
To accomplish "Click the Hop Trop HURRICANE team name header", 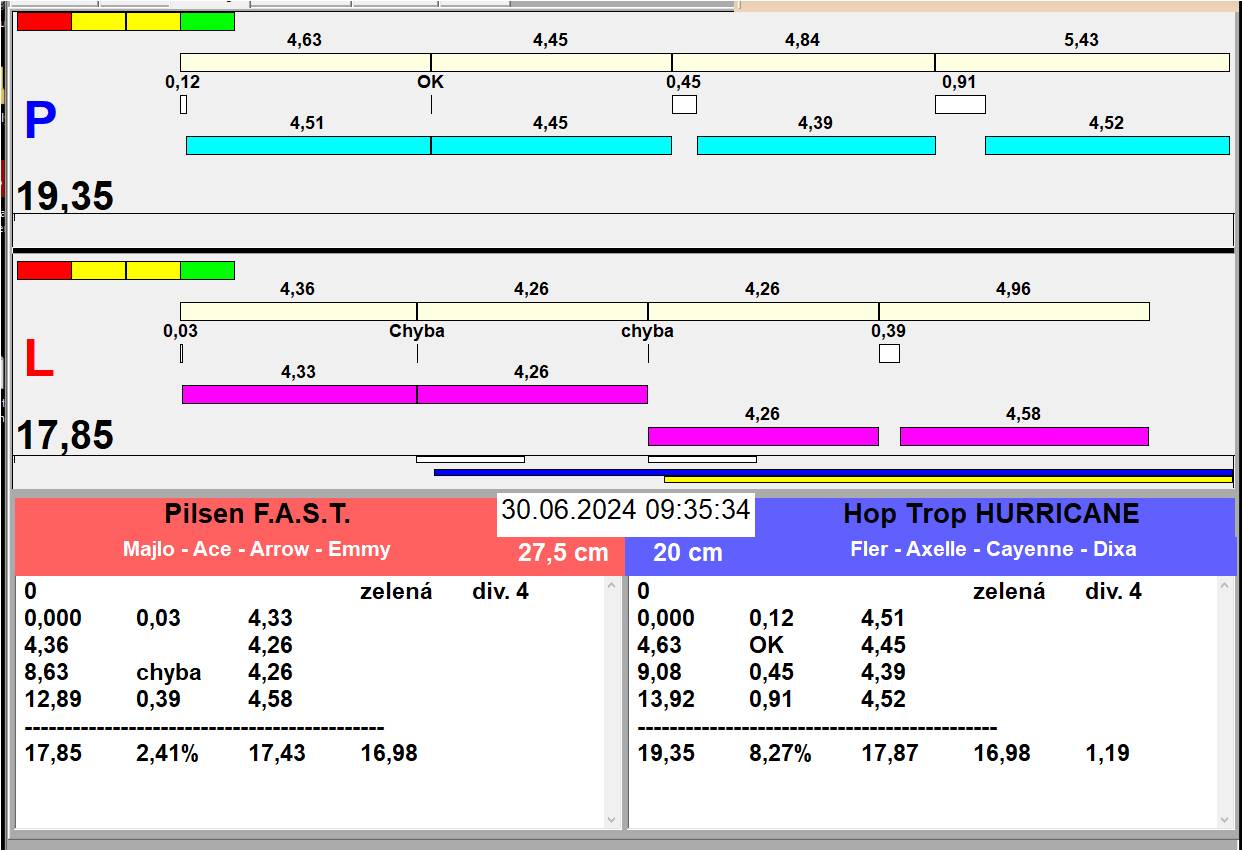I will tap(991, 514).
